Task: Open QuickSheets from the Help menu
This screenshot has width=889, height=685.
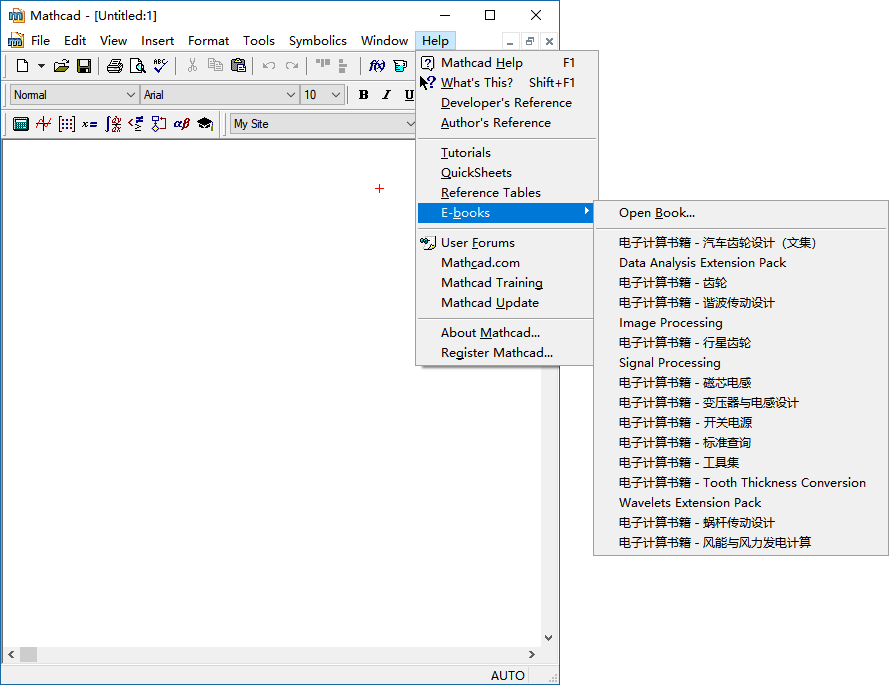Action: point(507,172)
